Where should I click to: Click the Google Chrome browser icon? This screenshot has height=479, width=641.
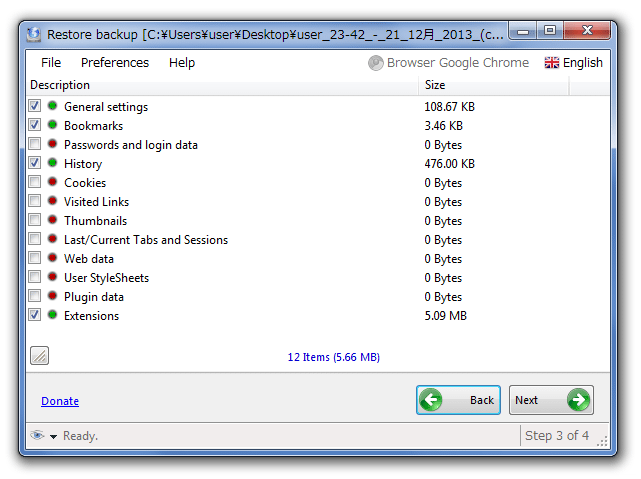[375, 63]
